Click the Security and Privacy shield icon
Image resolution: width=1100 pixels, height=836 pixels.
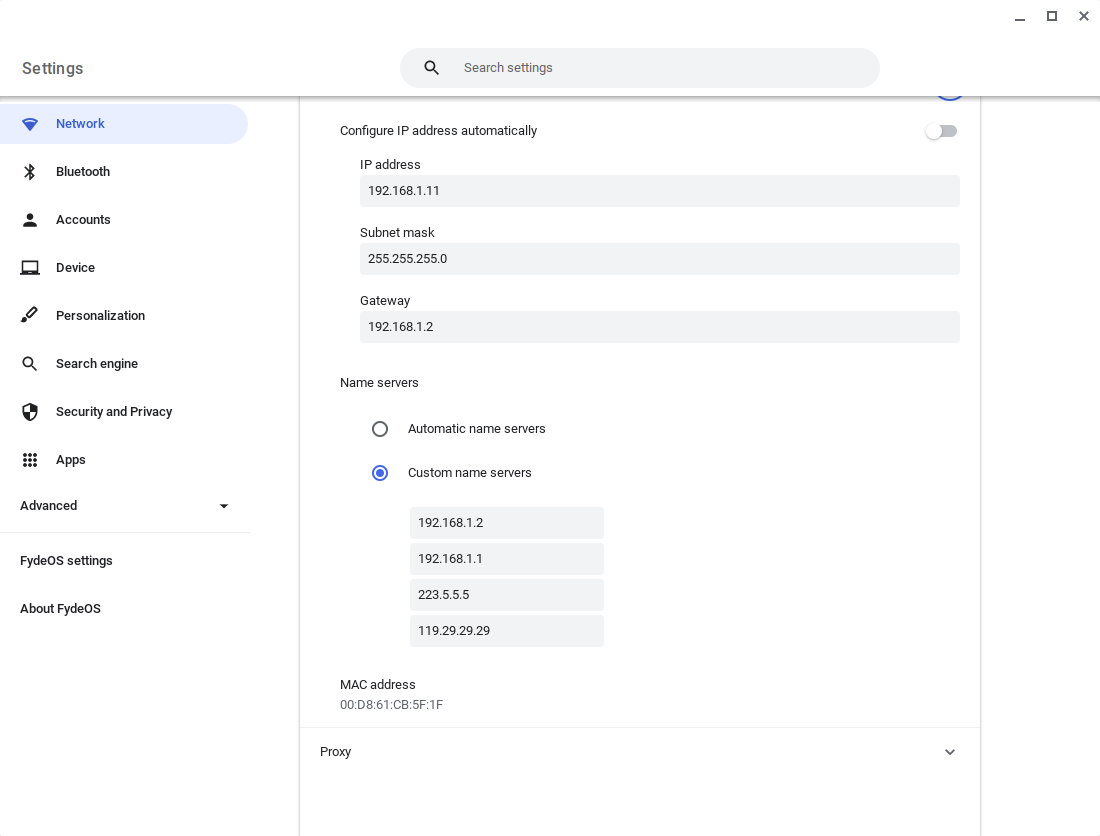(29, 412)
